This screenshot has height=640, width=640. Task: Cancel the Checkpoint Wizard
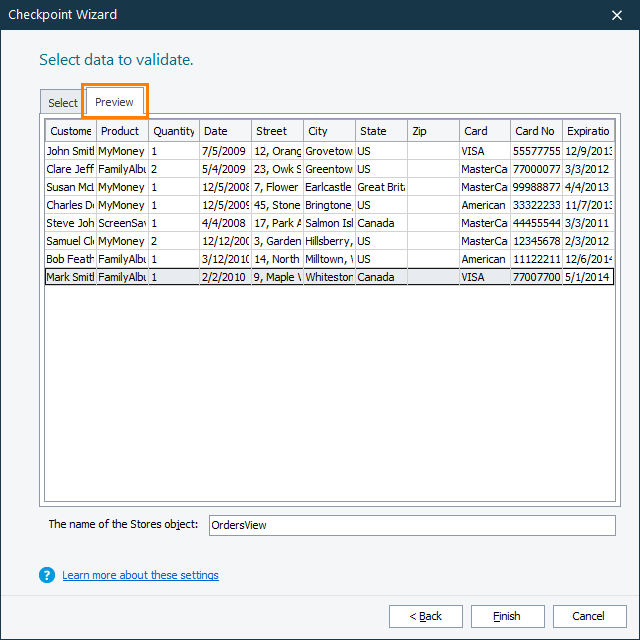pyautogui.click(x=589, y=616)
